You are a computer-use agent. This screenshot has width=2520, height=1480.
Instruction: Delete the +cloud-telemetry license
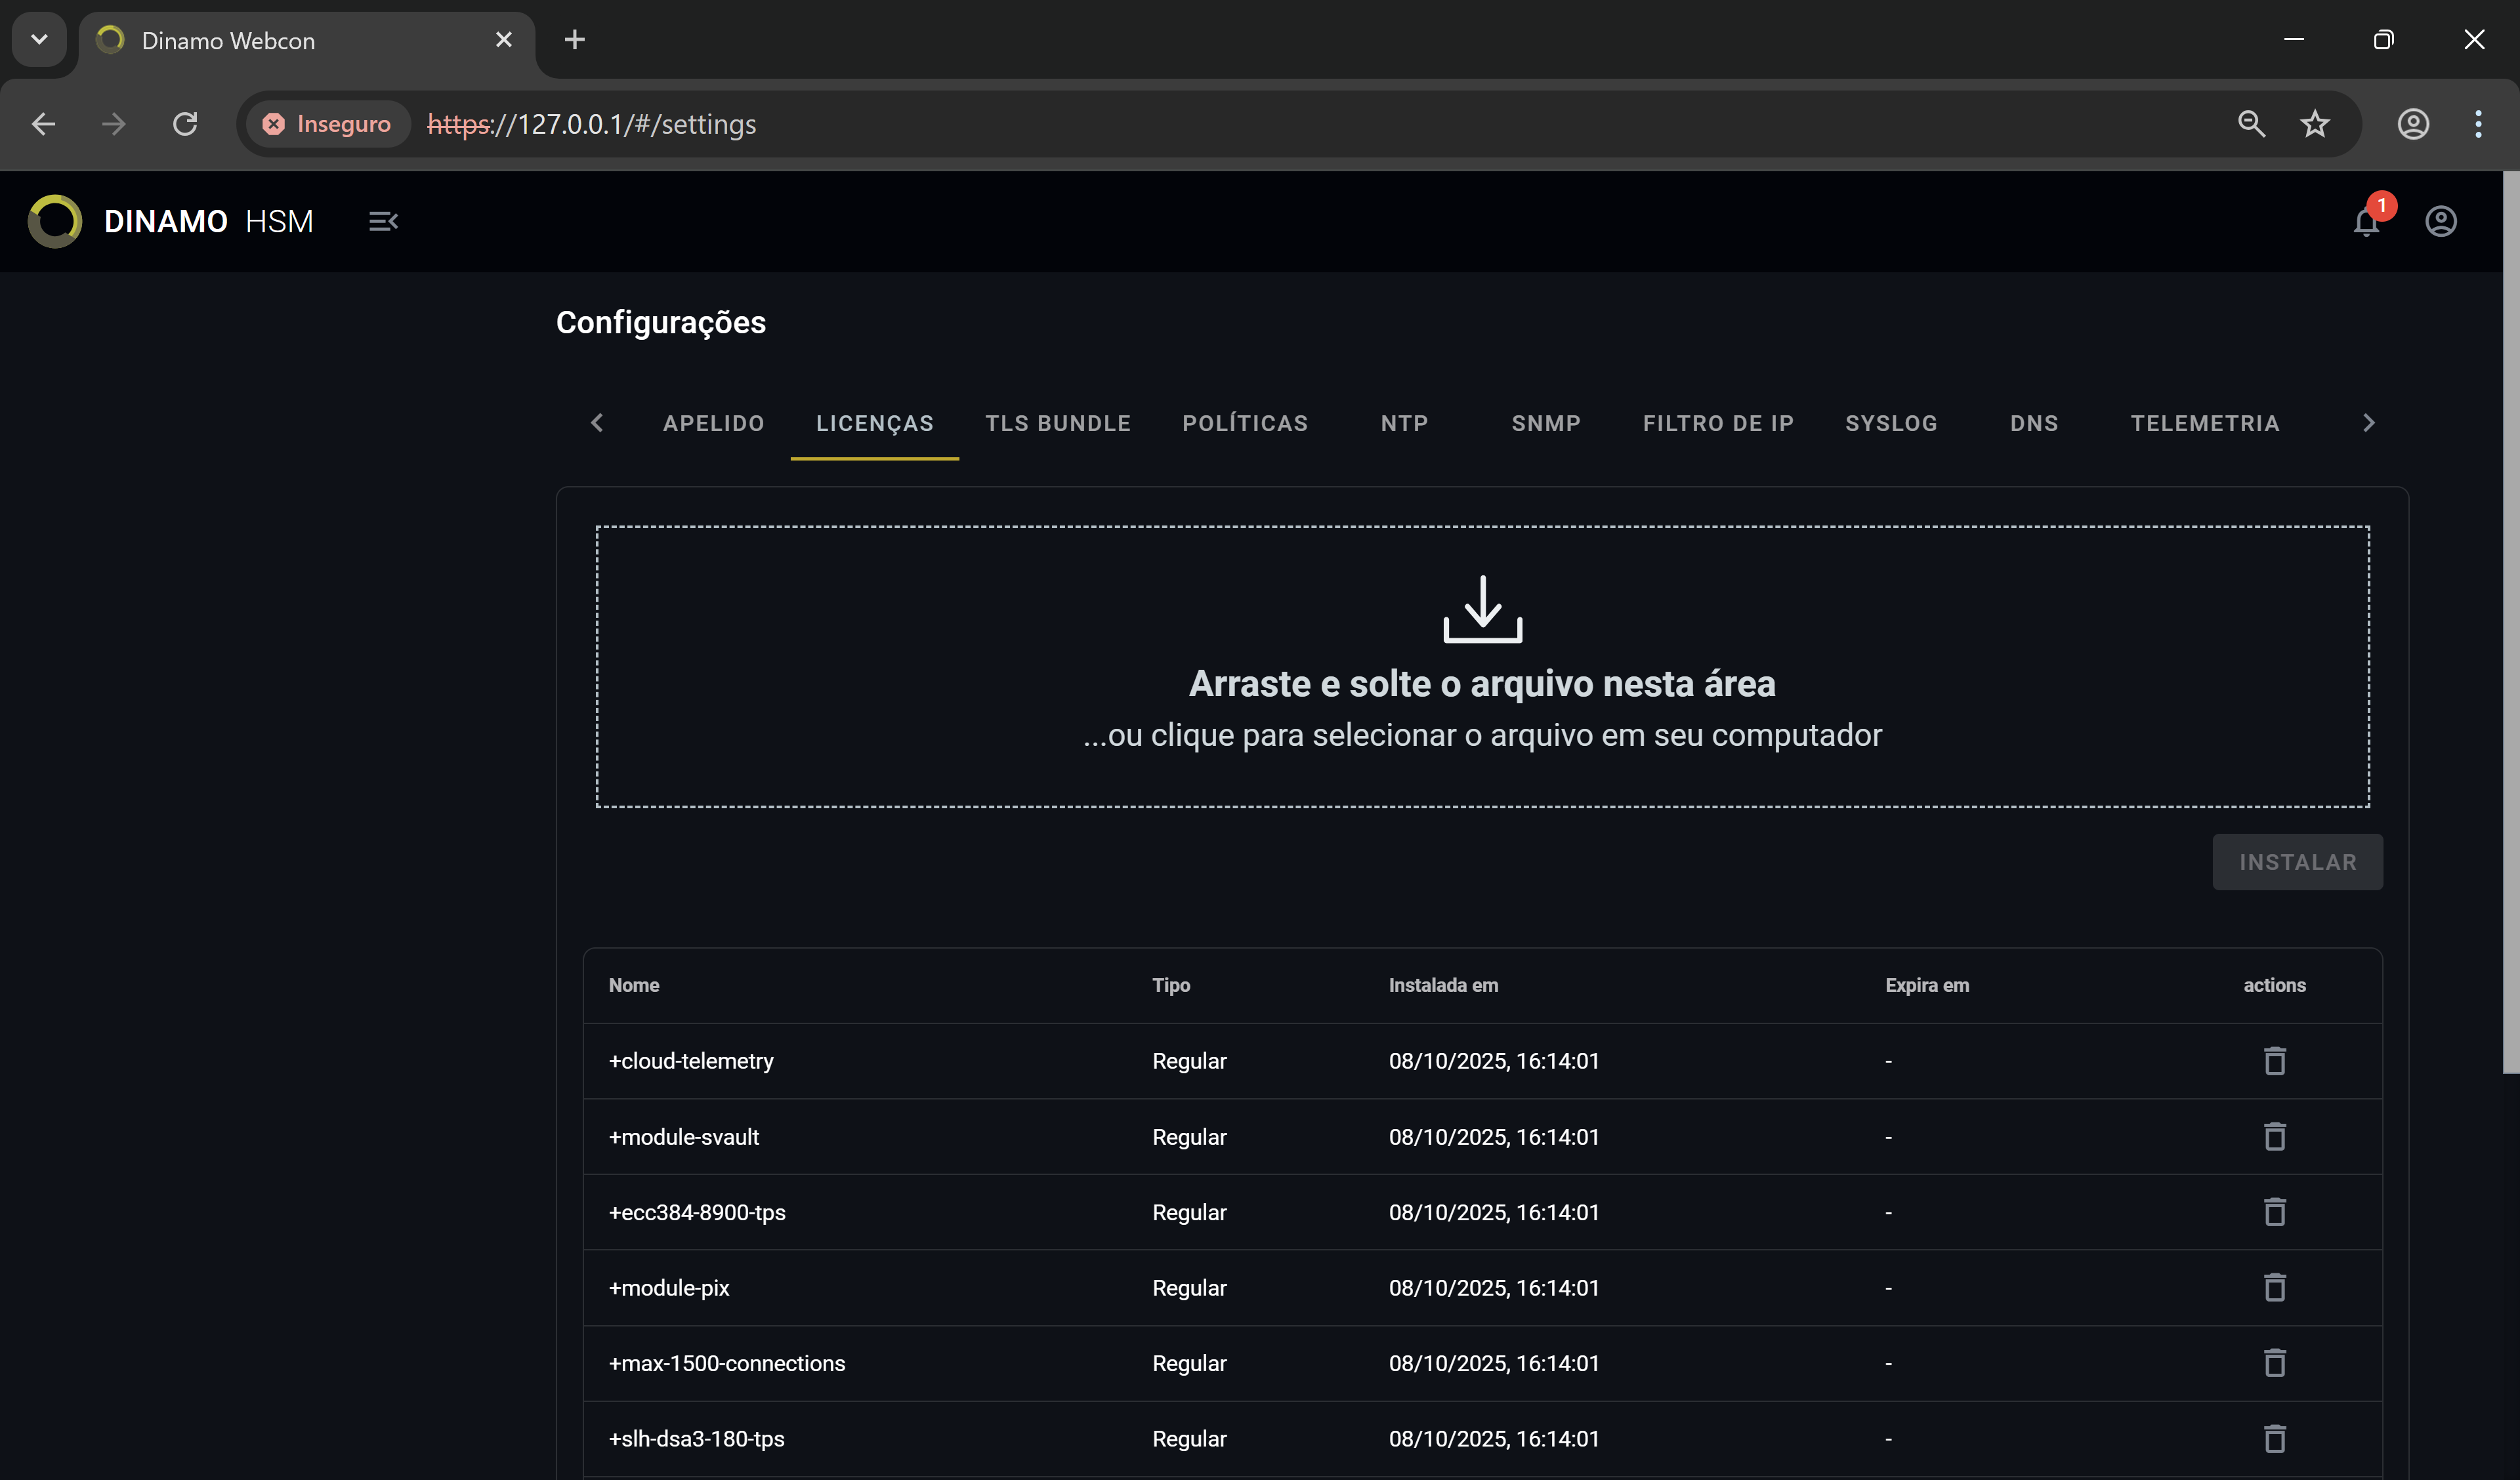[2274, 1061]
